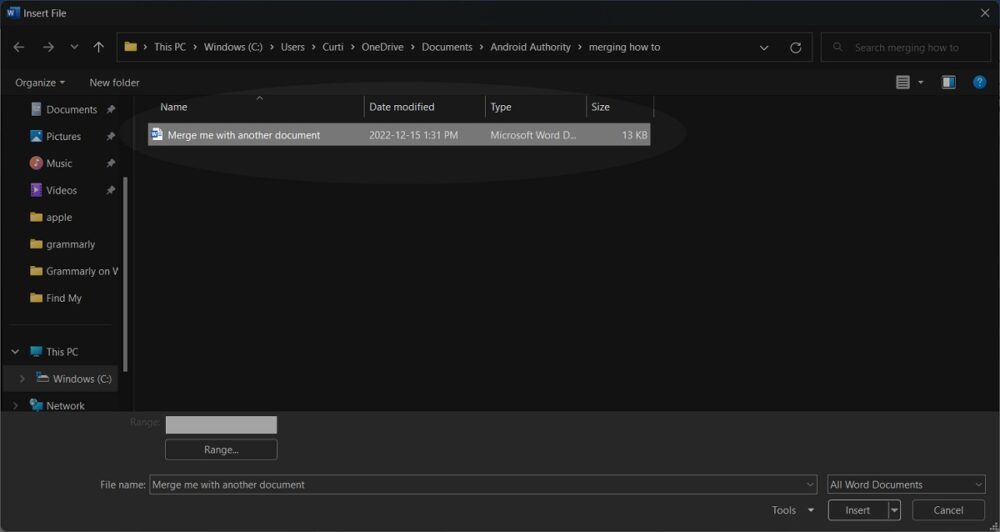Expand the Network tree node
This screenshot has width=1000, height=532.
tap(15, 406)
